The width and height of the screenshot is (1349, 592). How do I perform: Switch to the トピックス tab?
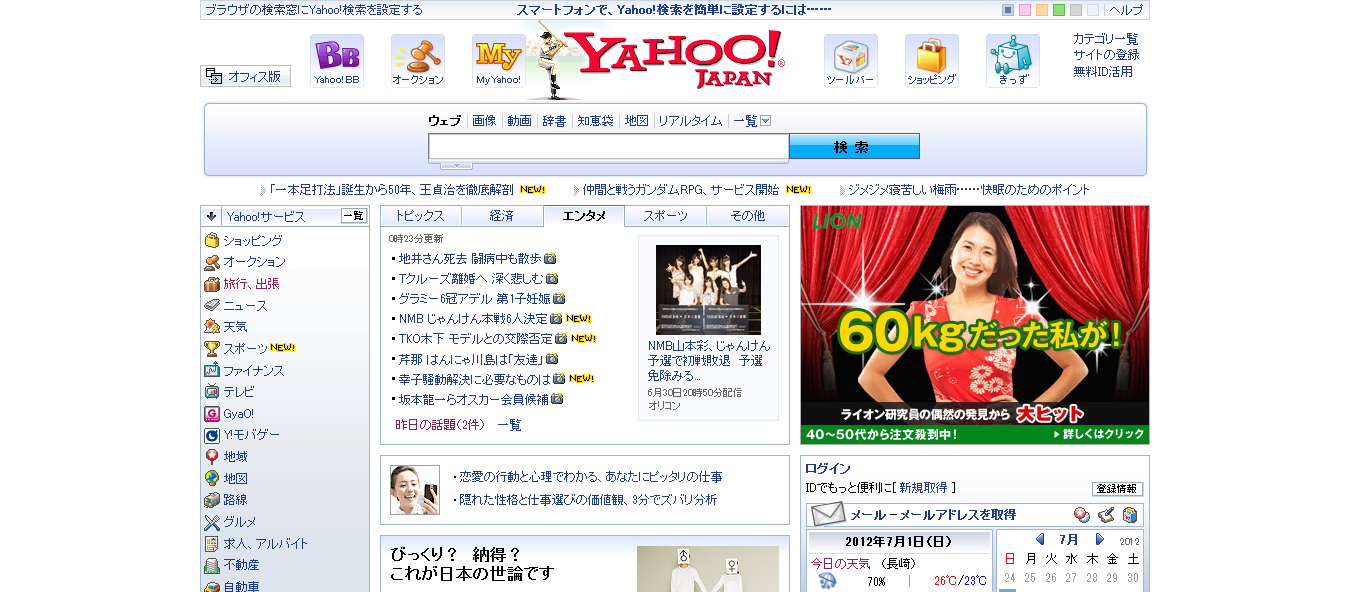coord(421,216)
